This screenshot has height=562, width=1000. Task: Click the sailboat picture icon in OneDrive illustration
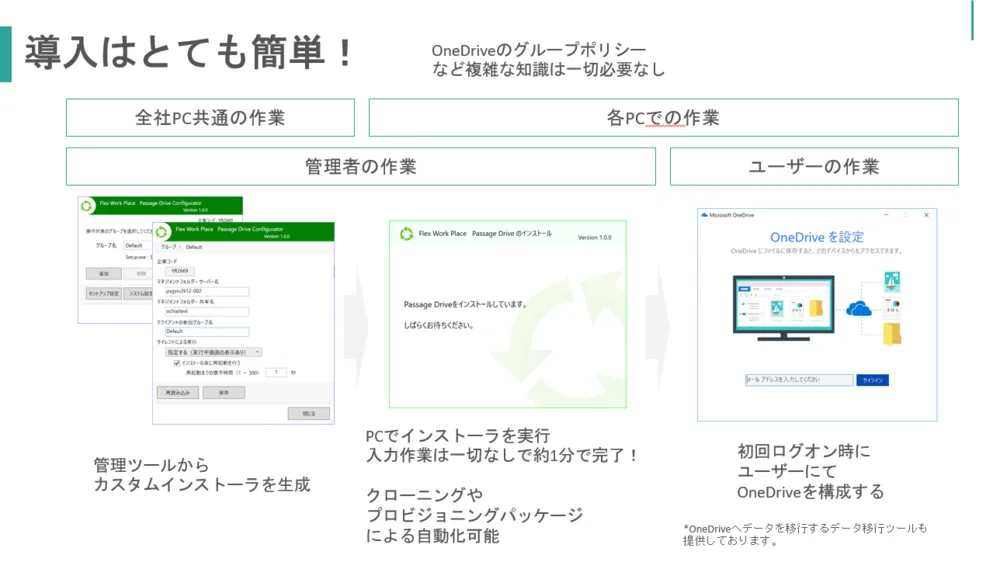click(x=892, y=281)
